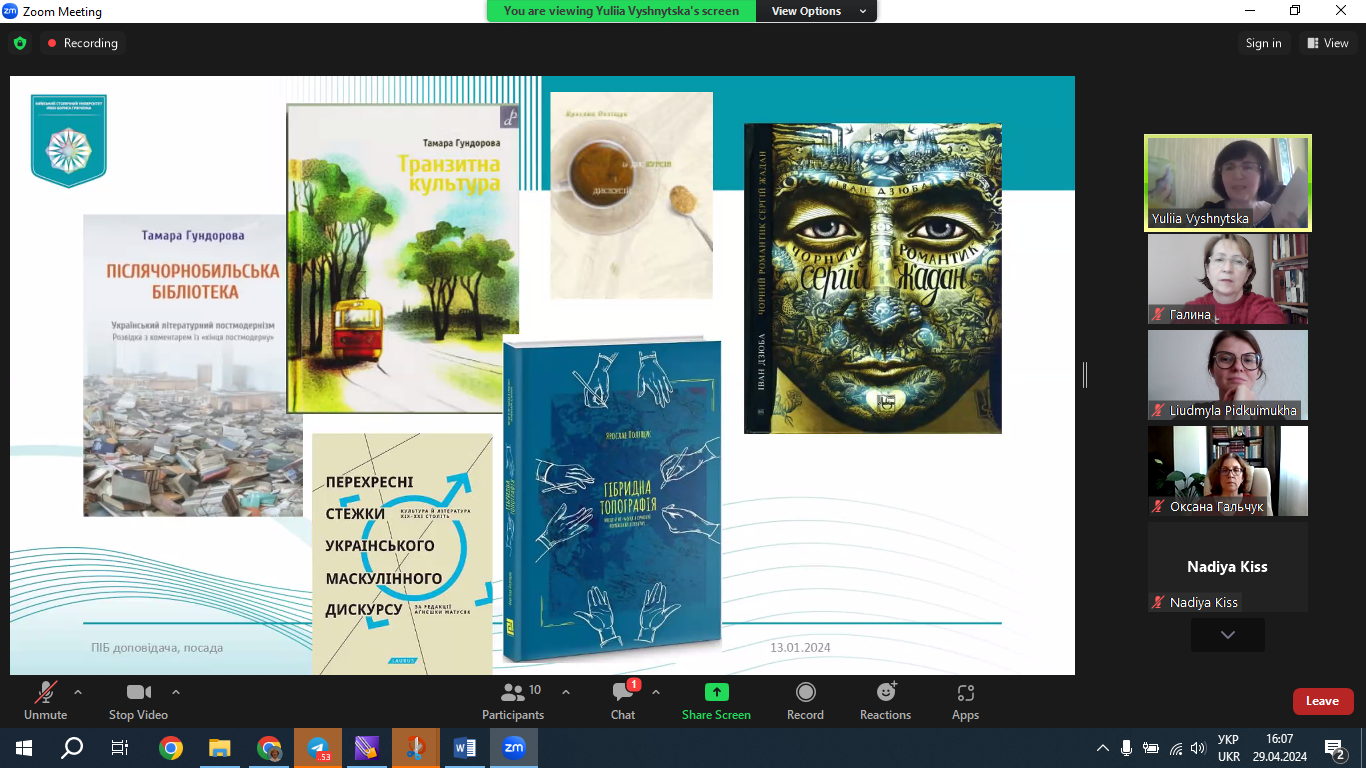Stop Video camera toggle

[138, 700]
